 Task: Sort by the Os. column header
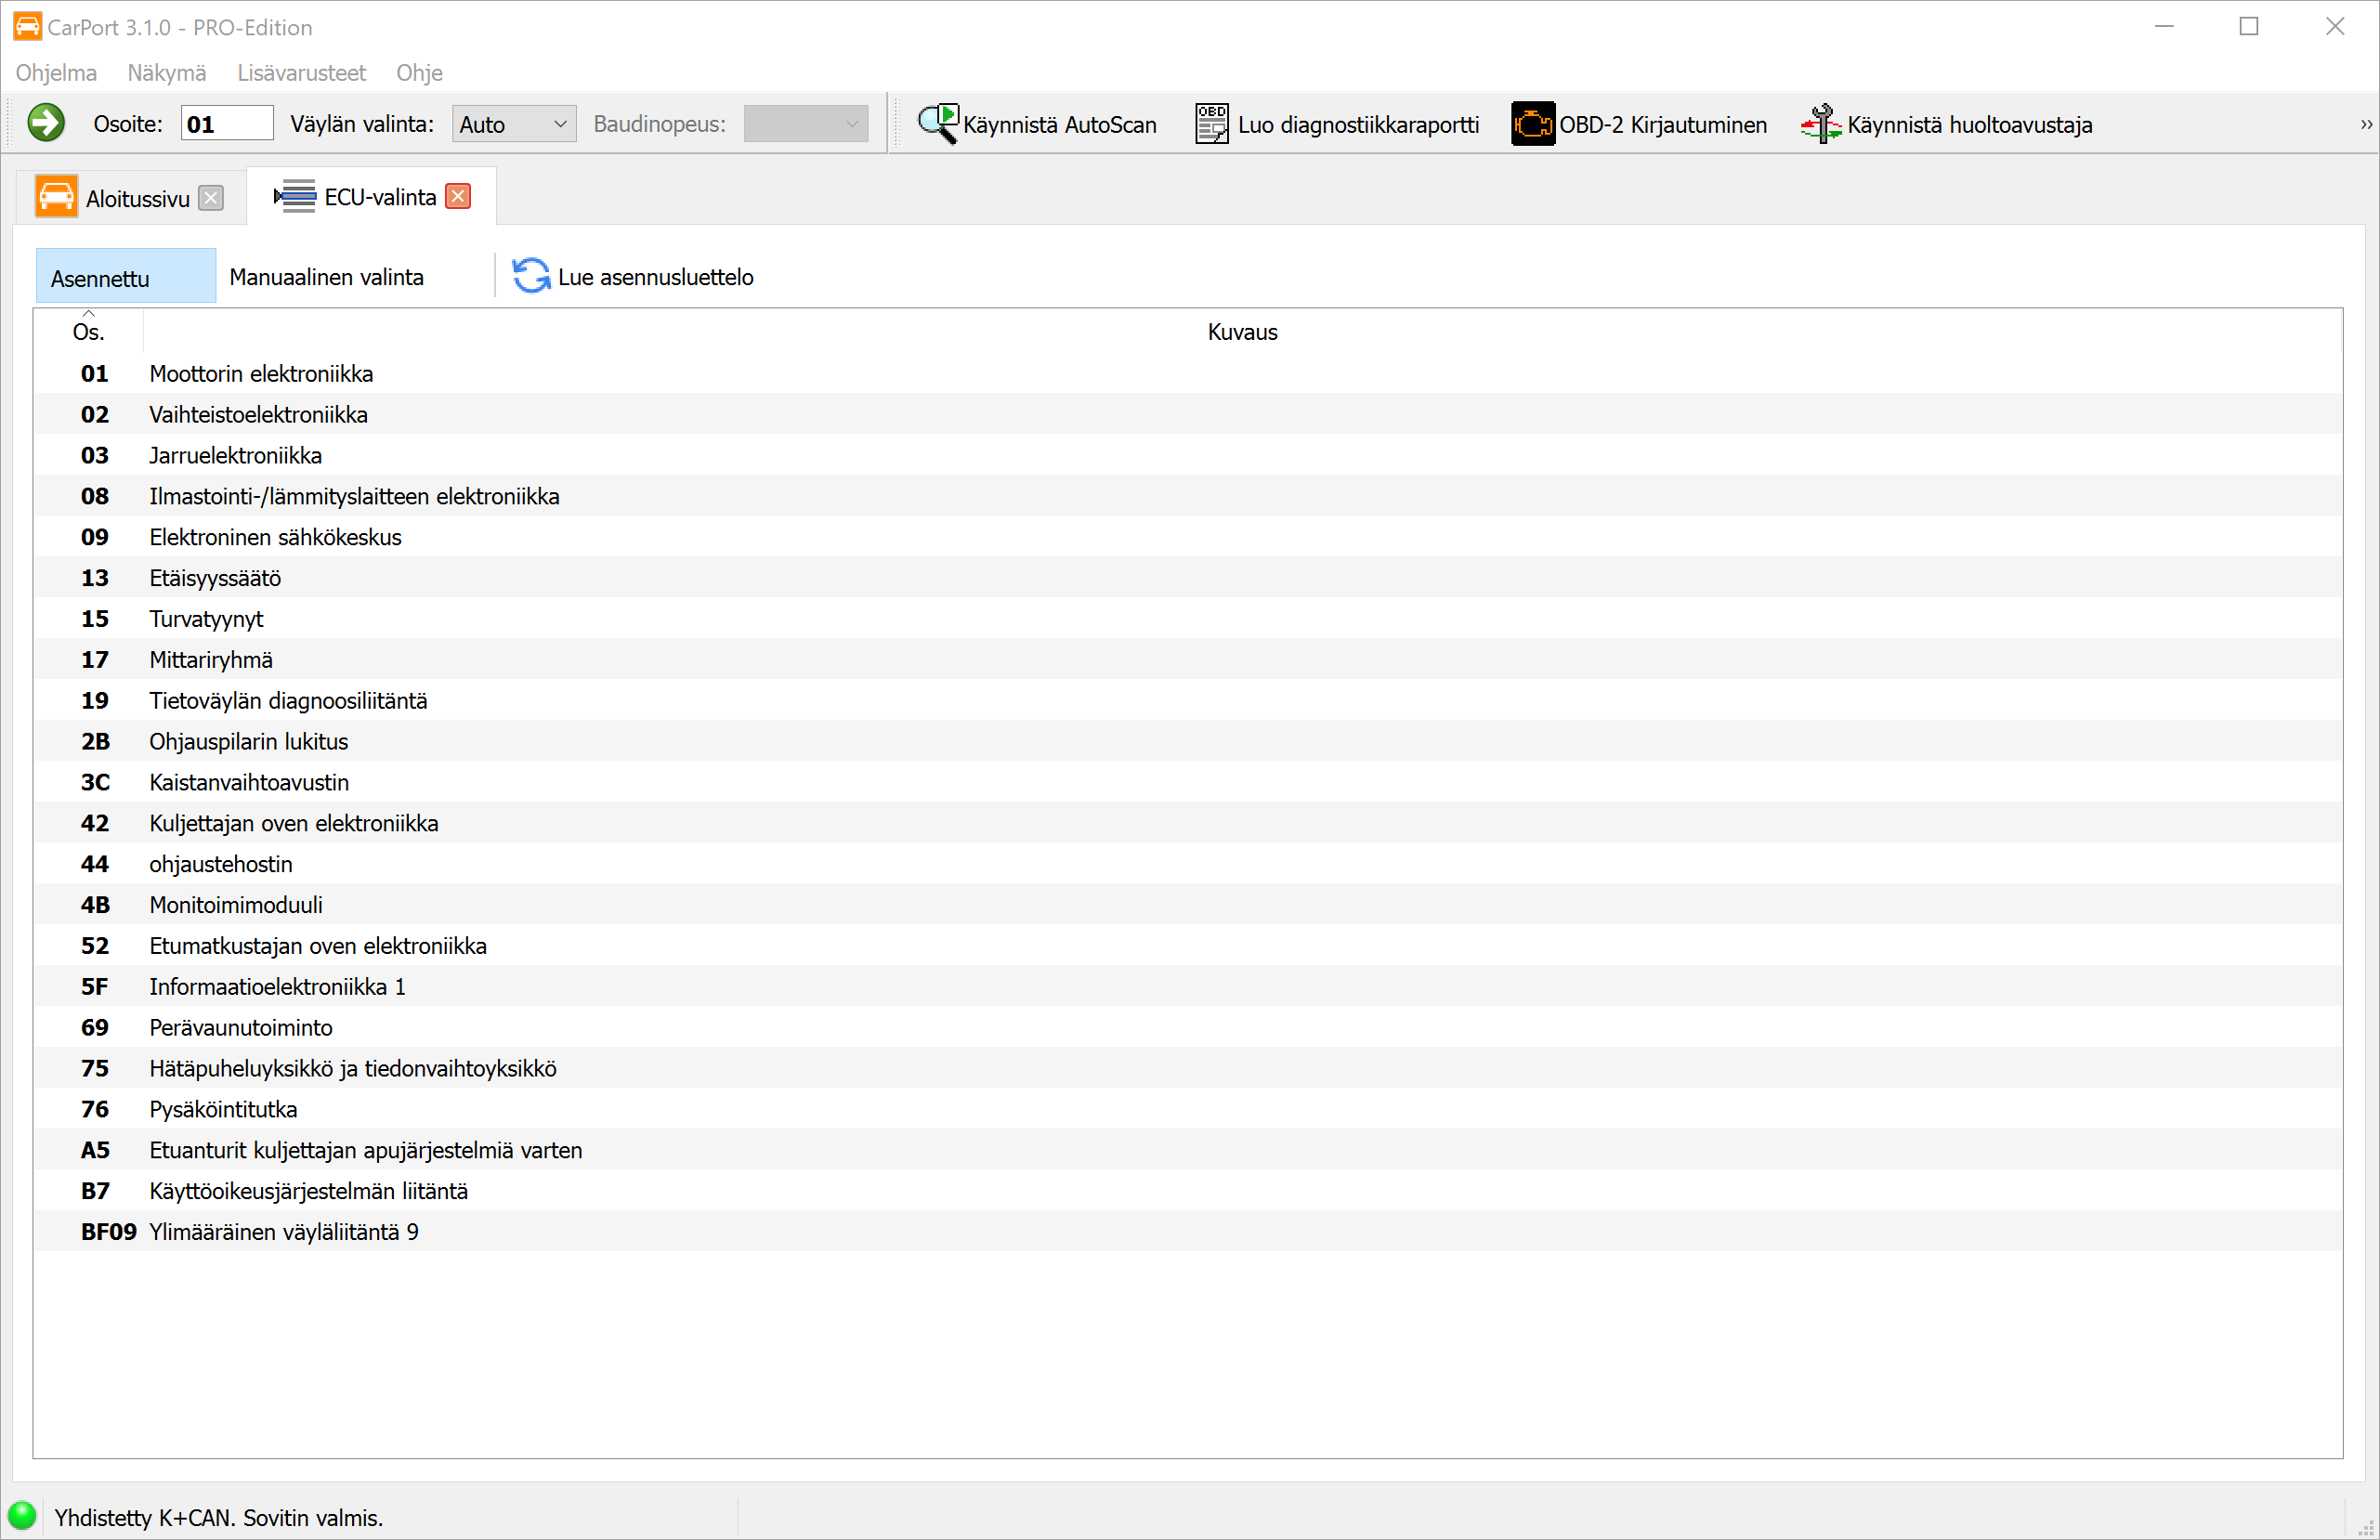[88, 331]
